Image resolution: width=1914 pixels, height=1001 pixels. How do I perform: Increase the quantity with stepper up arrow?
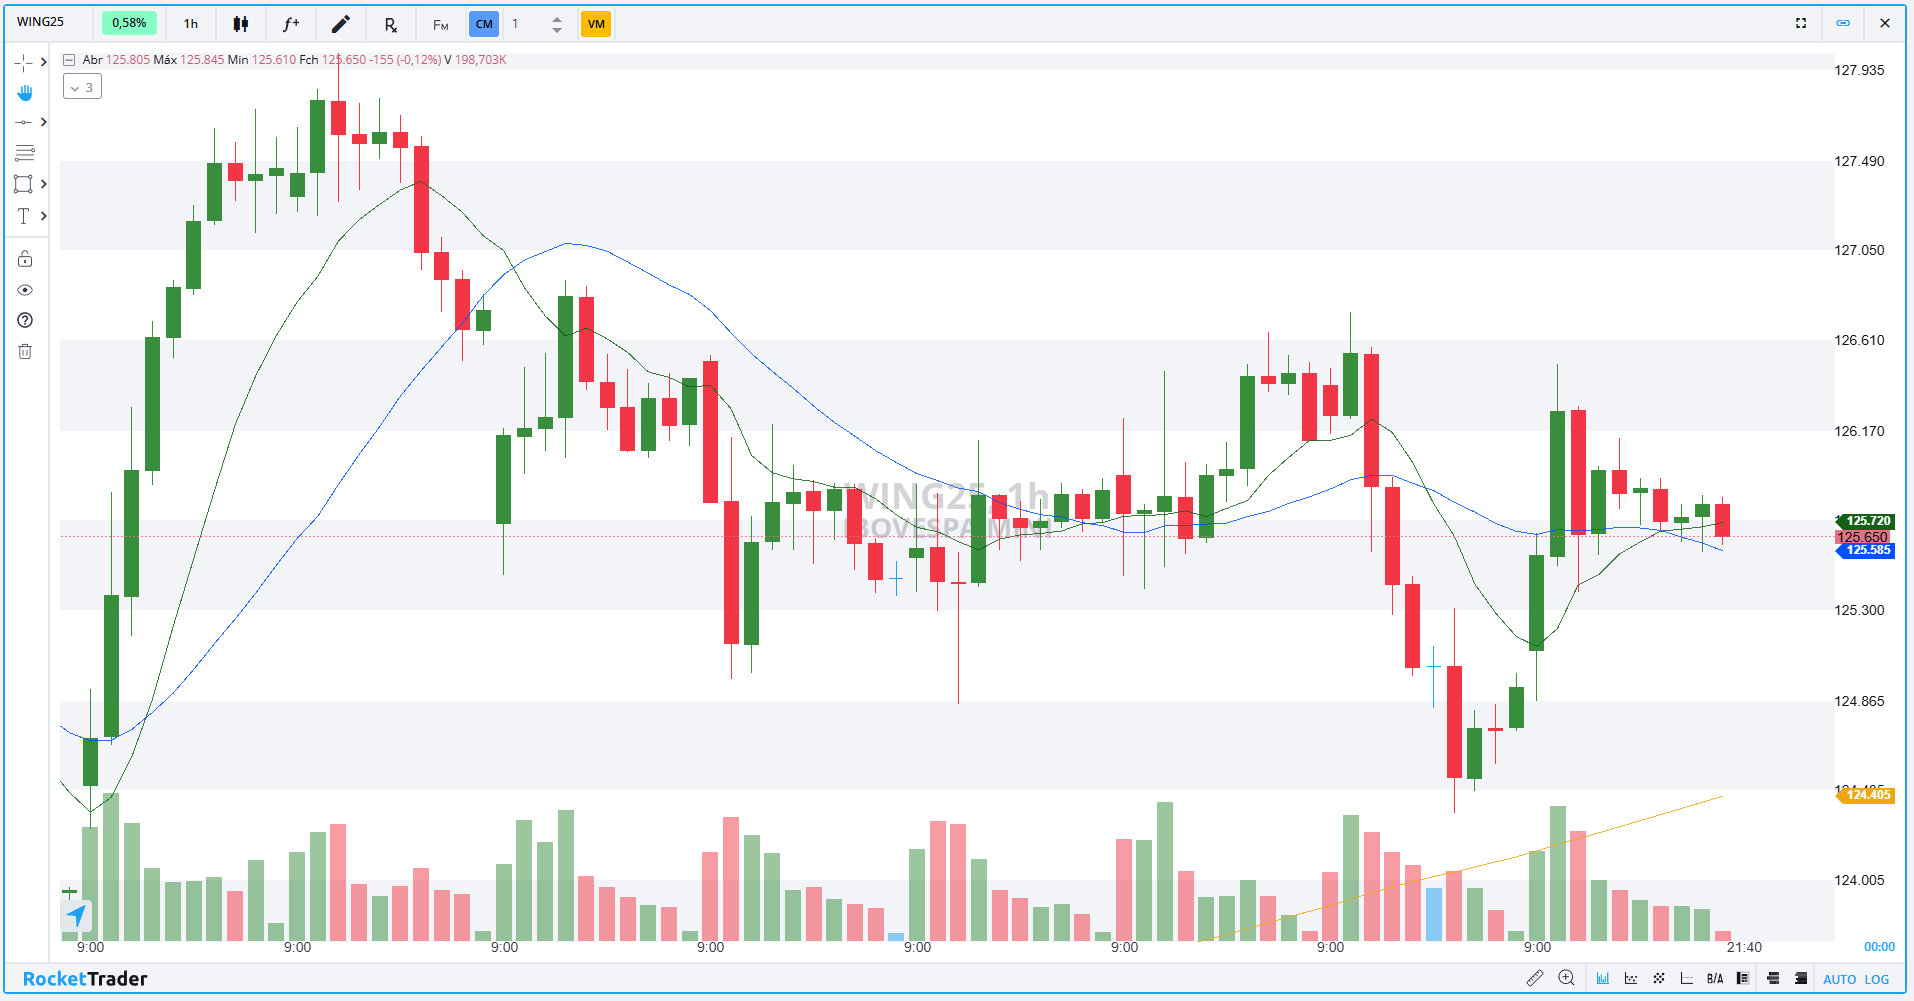point(557,18)
